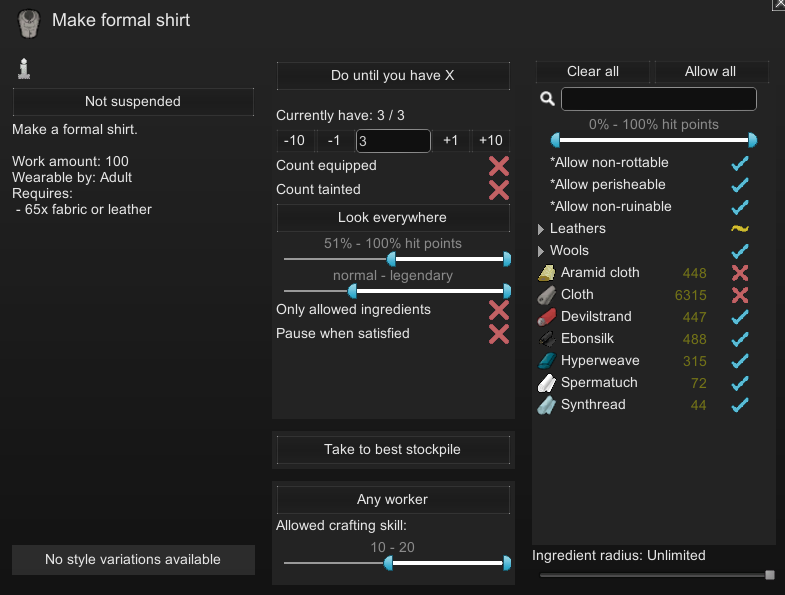Screen dimensions: 785x595
Task: Click the material search input field
Action: point(659,99)
